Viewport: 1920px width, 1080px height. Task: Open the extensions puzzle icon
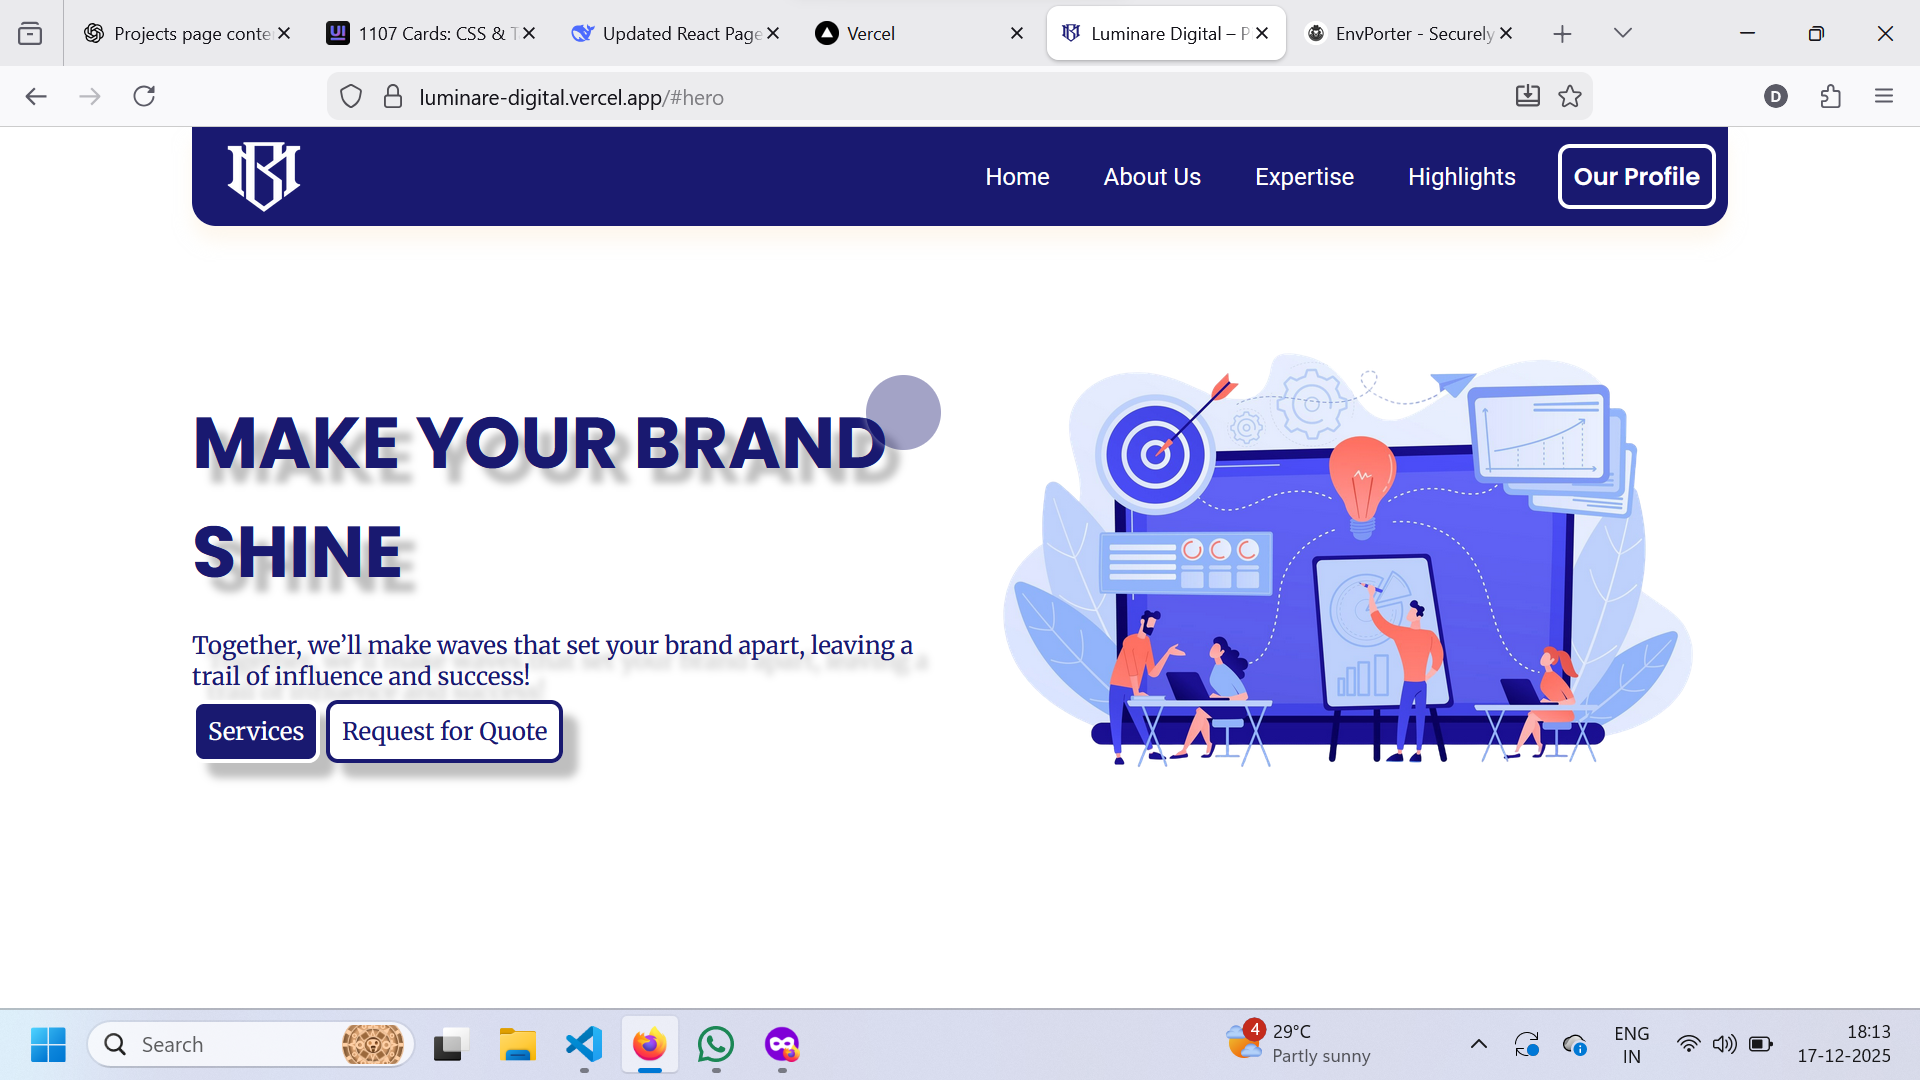point(1831,96)
